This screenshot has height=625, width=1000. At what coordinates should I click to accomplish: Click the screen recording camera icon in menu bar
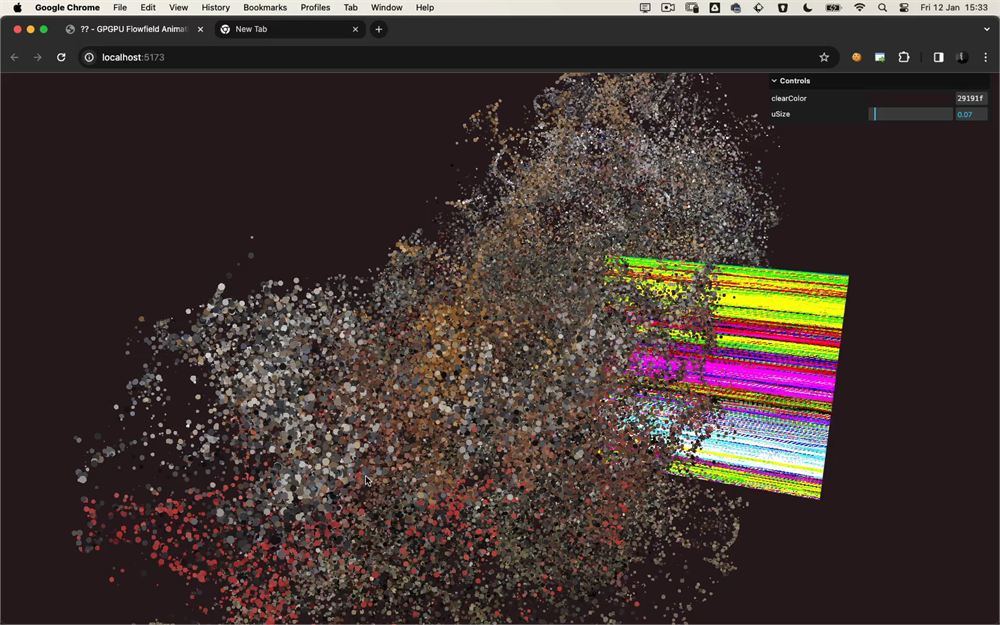coord(668,8)
